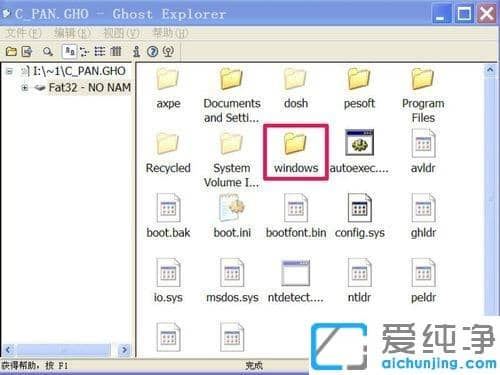Switch to details view
This screenshot has height=375, width=500.
click(x=115, y=52)
